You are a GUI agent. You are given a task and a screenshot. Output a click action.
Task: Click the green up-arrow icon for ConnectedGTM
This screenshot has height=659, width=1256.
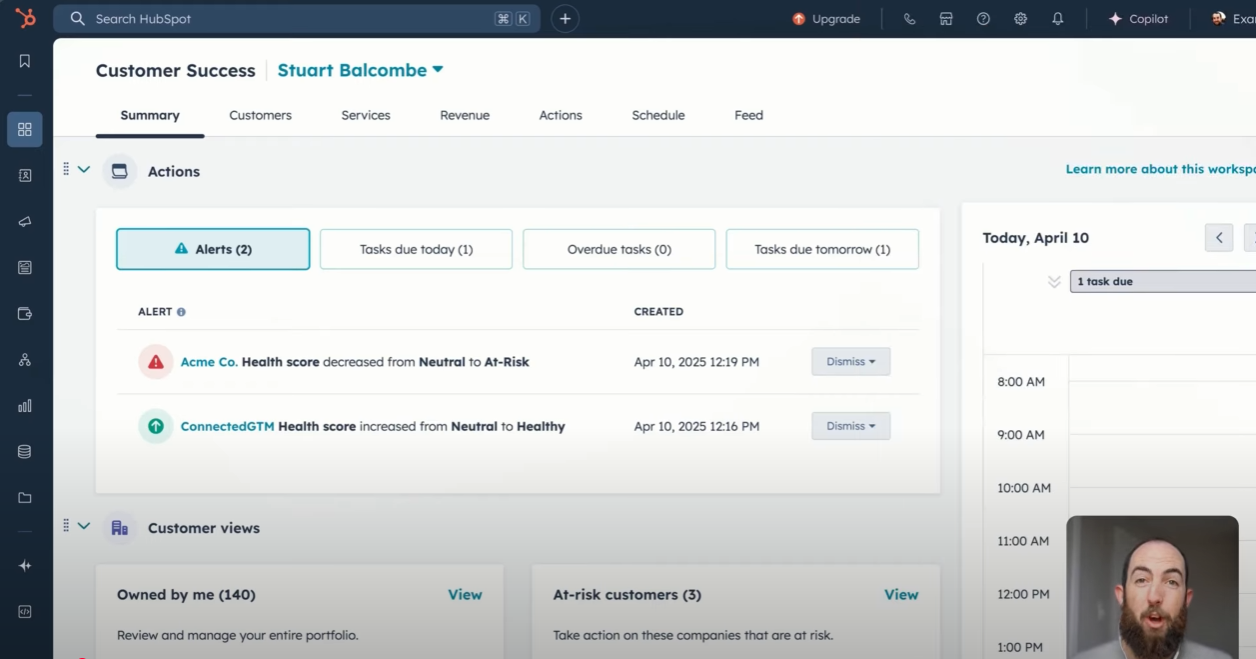pyautogui.click(x=156, y=426)
